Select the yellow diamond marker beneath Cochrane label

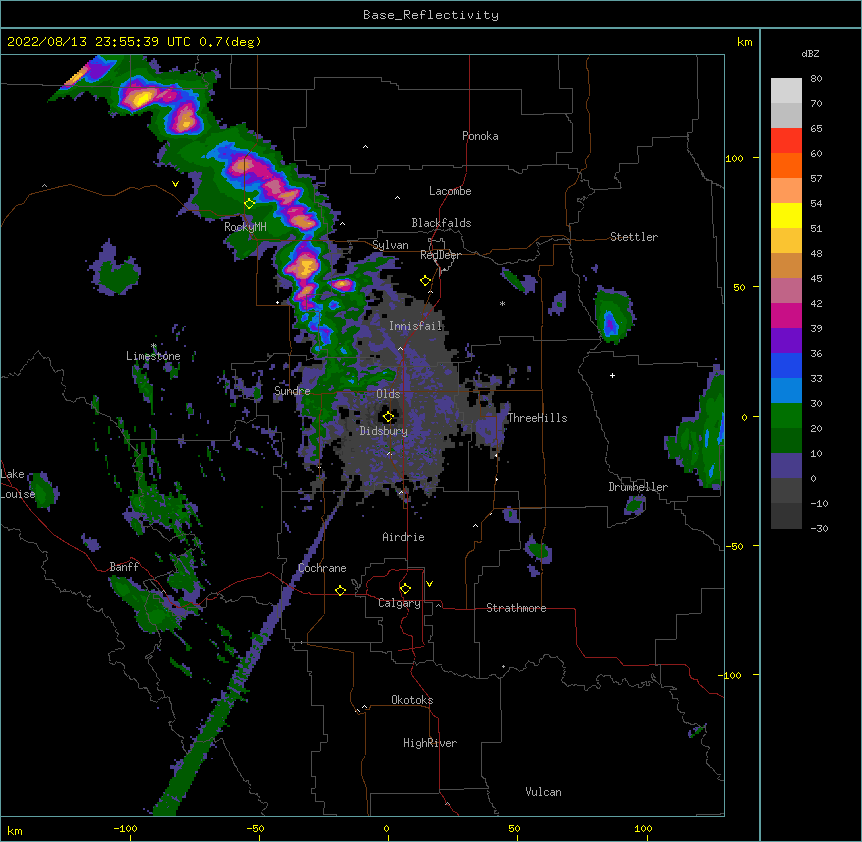340,590
